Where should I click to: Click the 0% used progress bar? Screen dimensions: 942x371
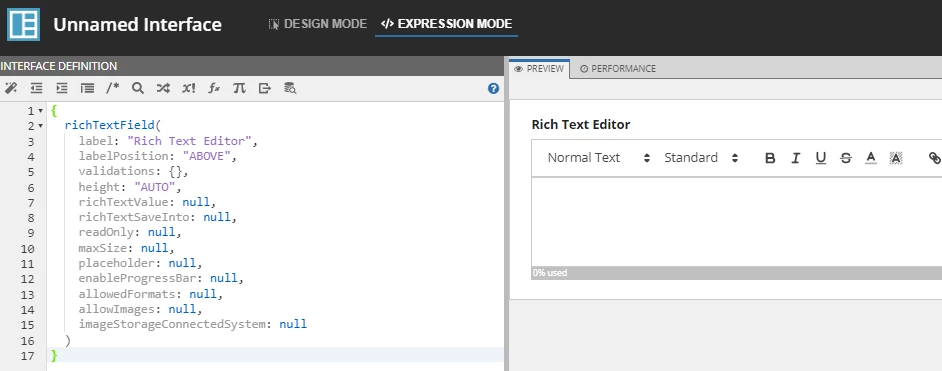click(737, 273)
